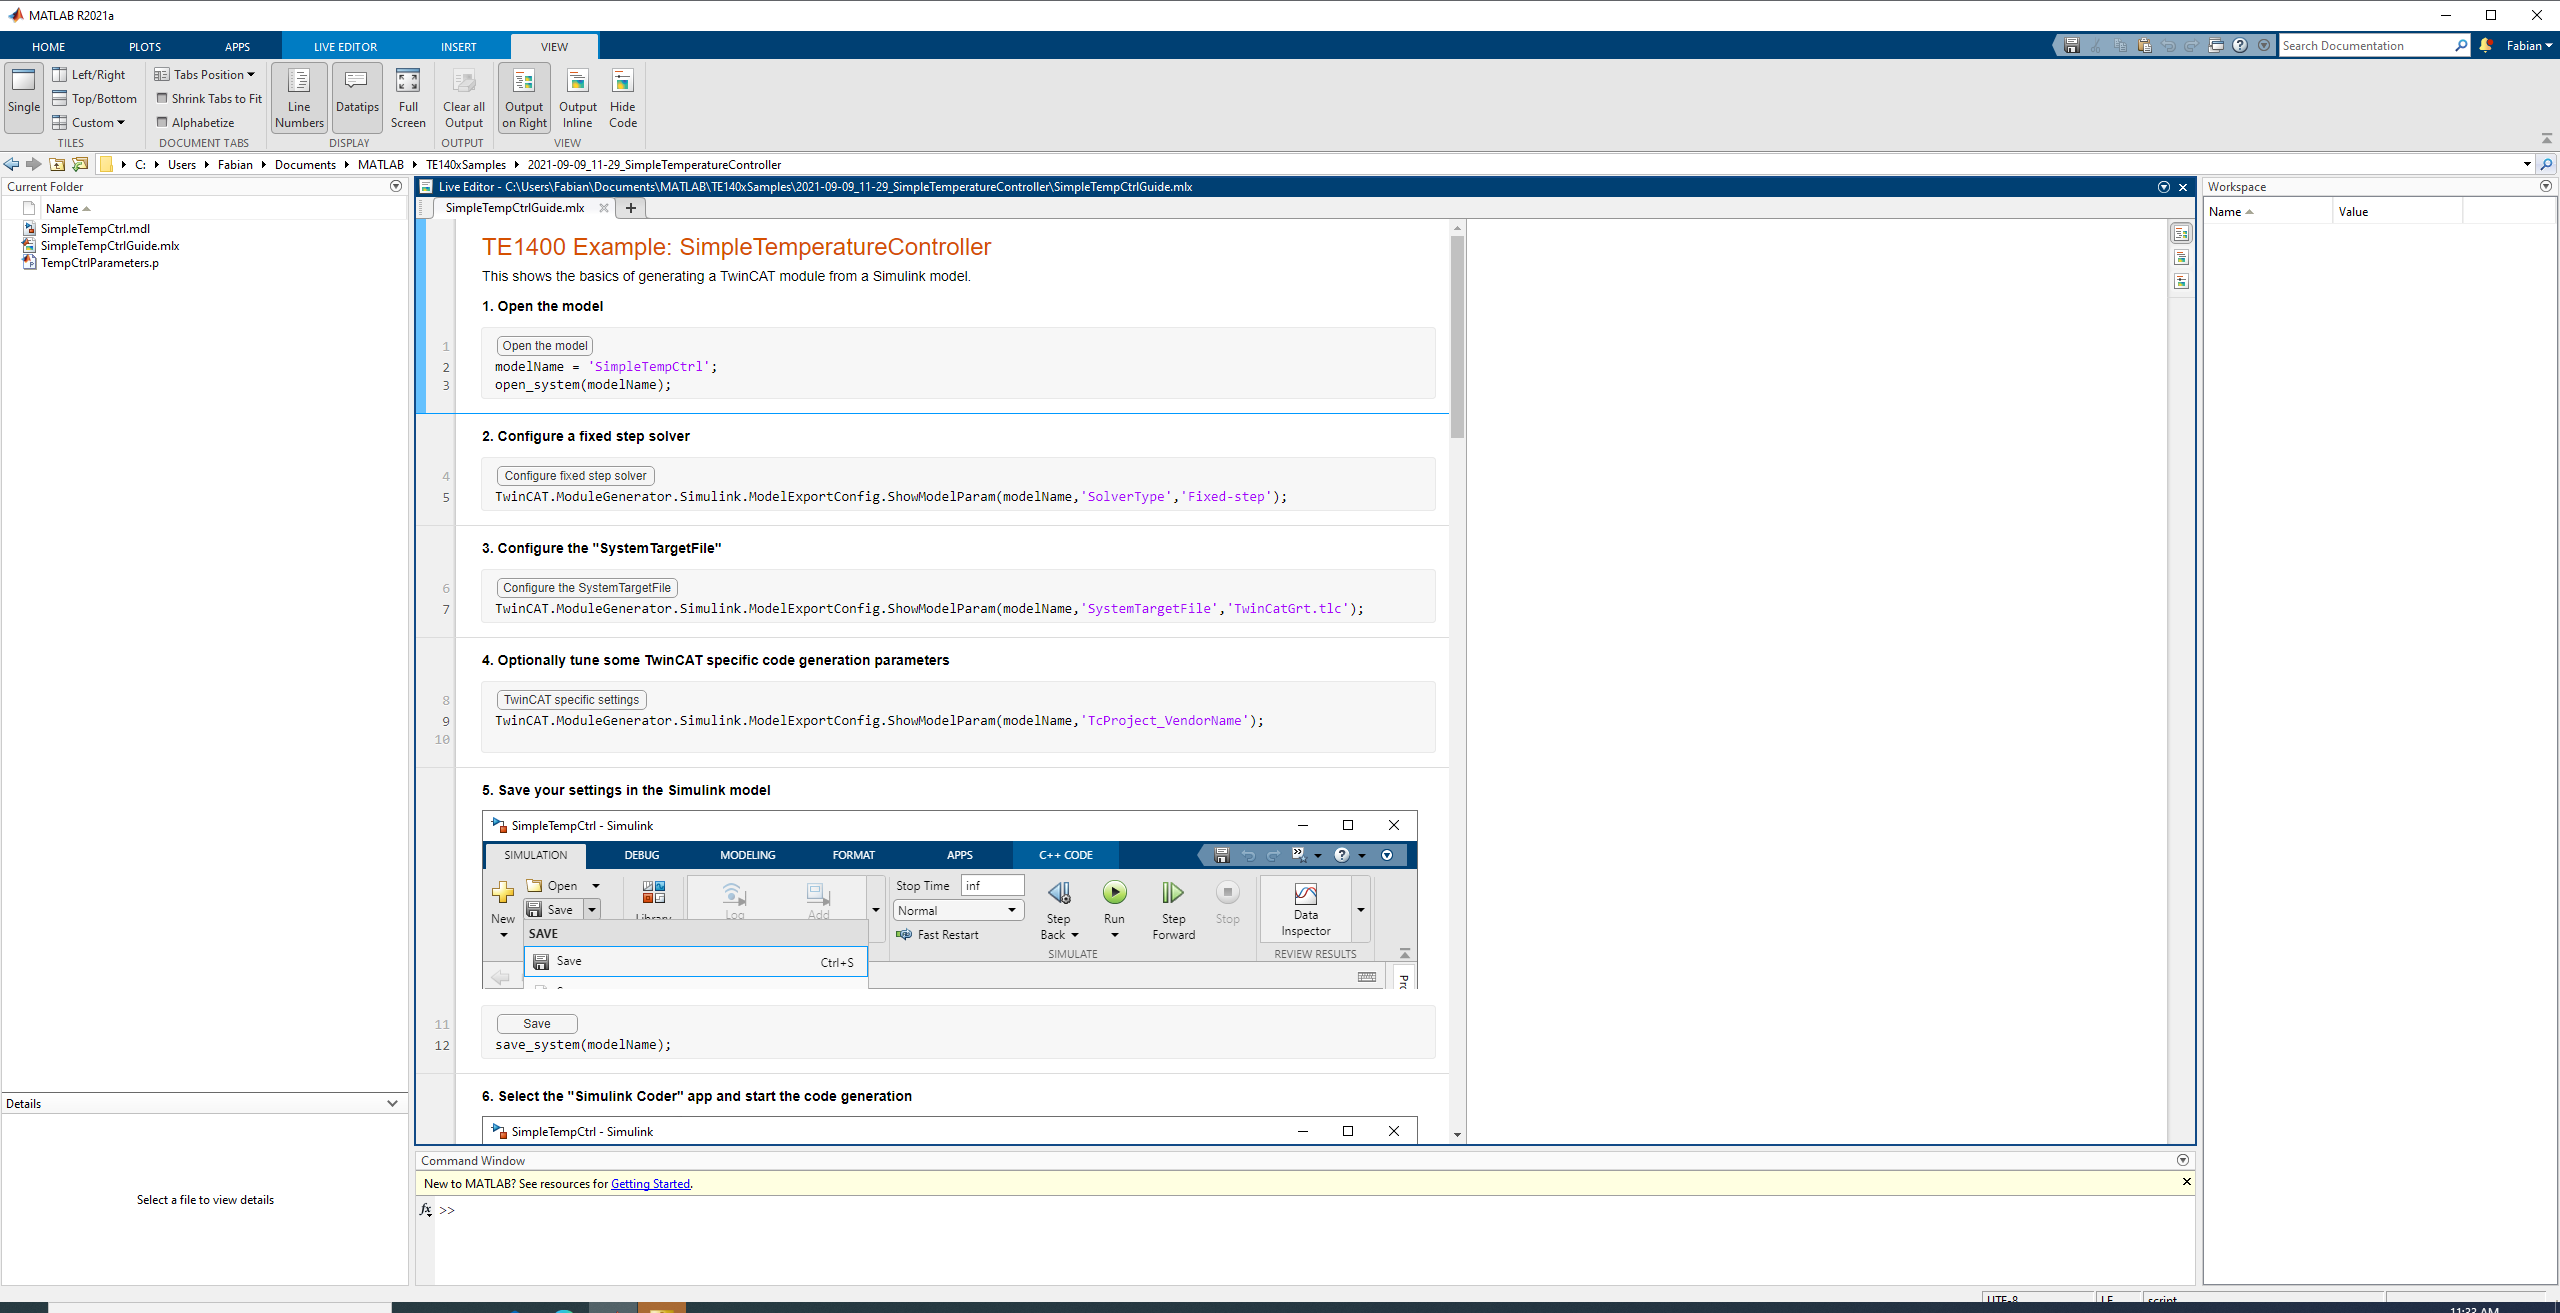This screenshot has width=2560, height=1313.
Task: Enable the Alphabetize checkbox
Action: [162, 122]
